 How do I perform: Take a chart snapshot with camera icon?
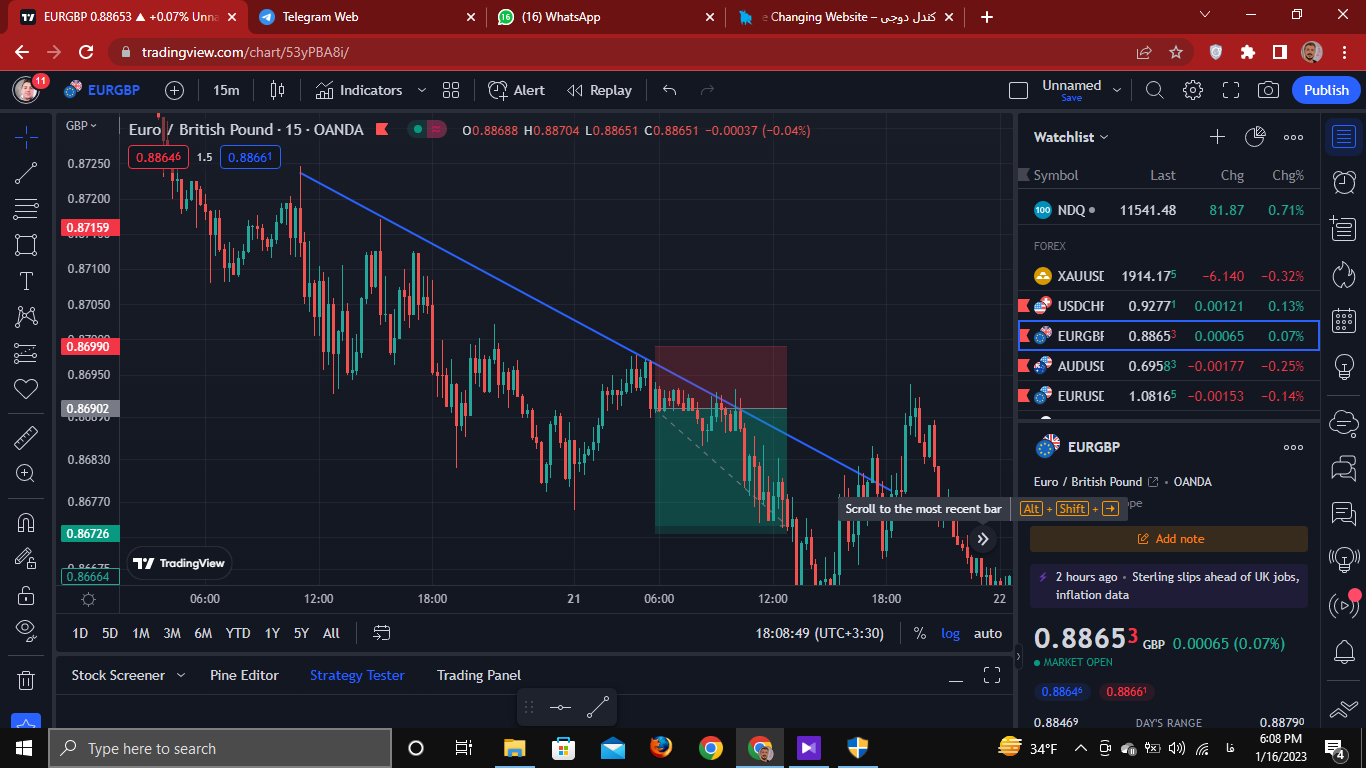tap(1268, 90)
